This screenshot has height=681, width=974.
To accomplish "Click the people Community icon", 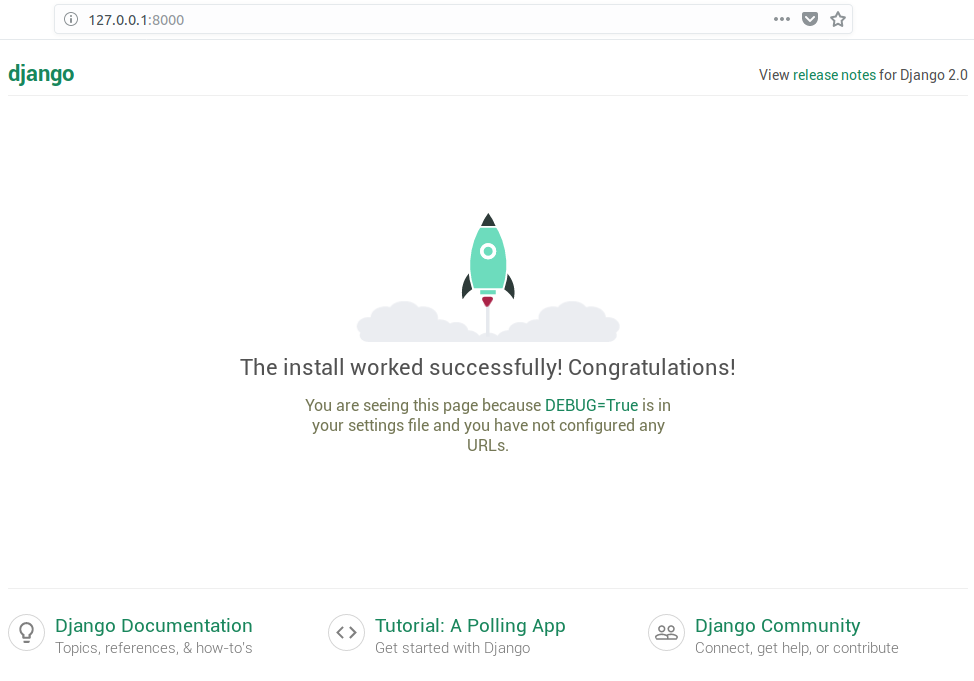I will tap(666, 632).
